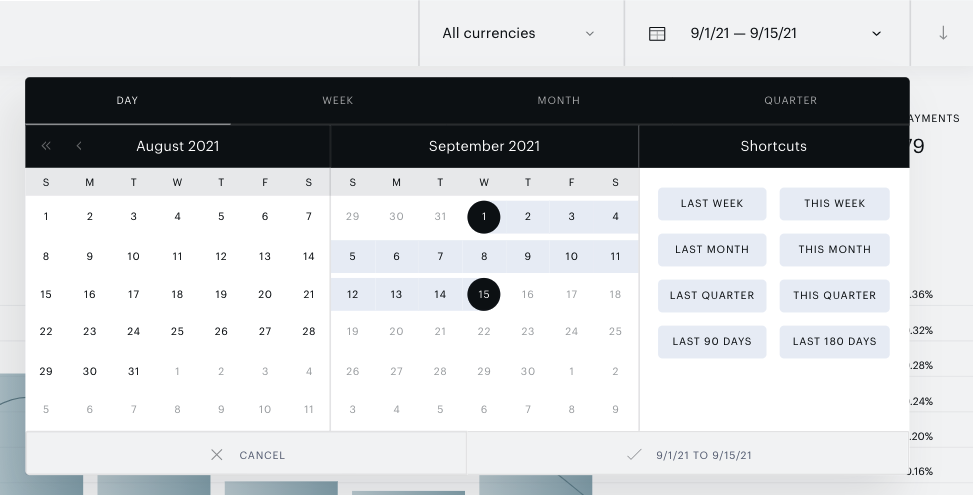Choose the Last Week shortcut
Viewport: 973px width, 495px height.
pos(712,203)
